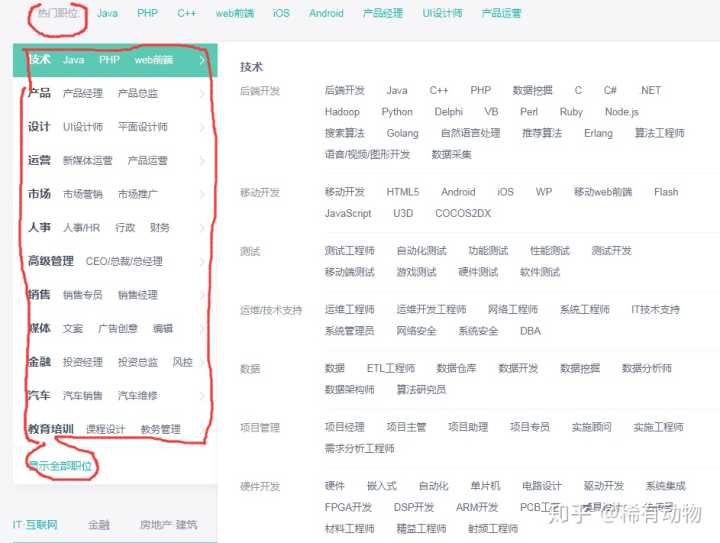
Task: Select 网络安全 under 运维/技术支持
Action: click(x=416, y=331)
